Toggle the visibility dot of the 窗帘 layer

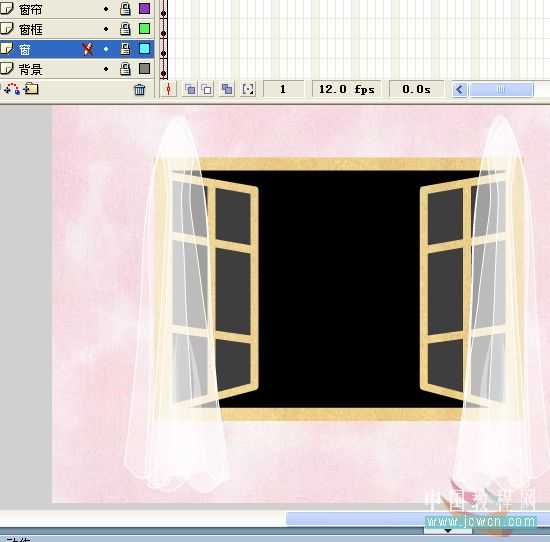106,9
